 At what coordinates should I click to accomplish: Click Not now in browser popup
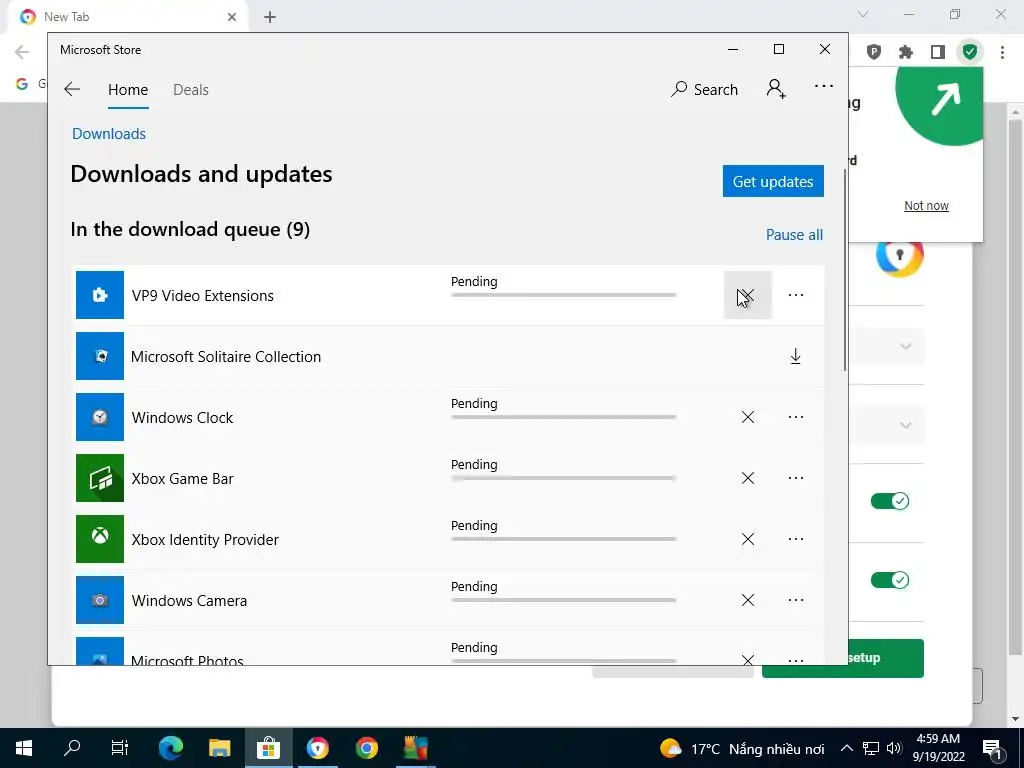click(x=926, y=206)
